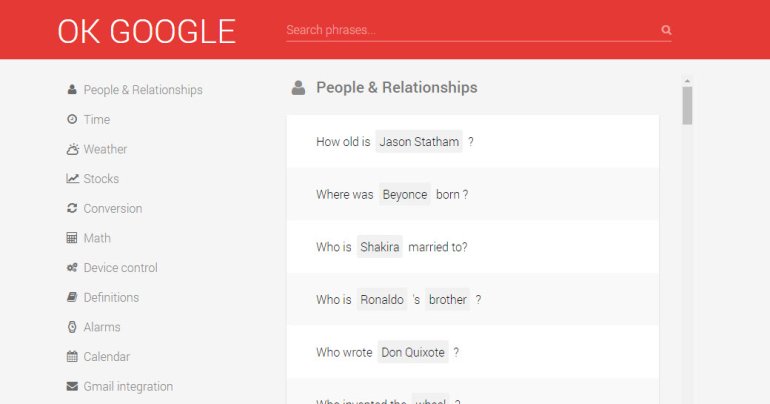Click the Device control gears icon
The height and width of the screenshot is (404, 770).
pyautogui.click(x=72, y=268)
